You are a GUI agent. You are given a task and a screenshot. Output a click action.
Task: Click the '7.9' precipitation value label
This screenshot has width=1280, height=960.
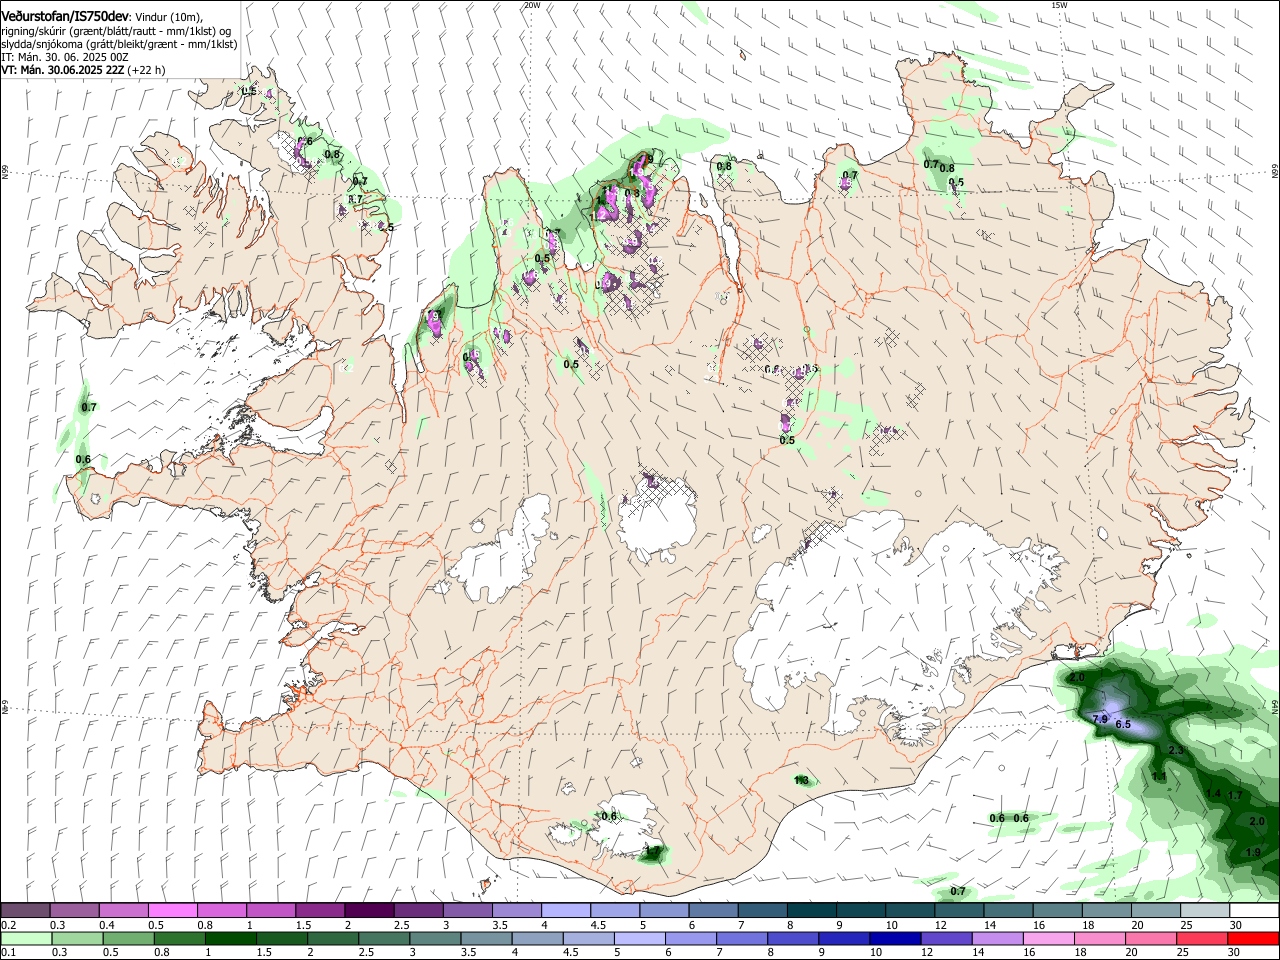[x=1100, y=719]
